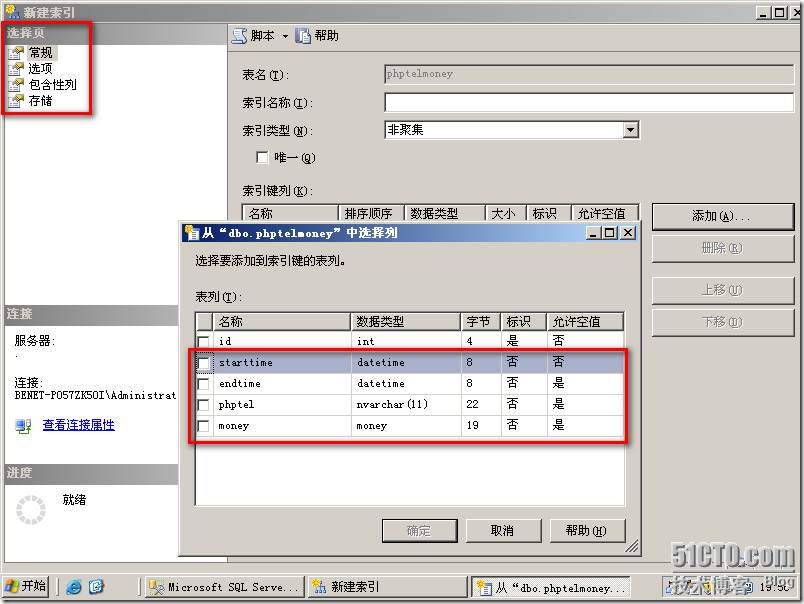Screen dimensions: 804x604
Task: Open the 查看连接属性 link
Action: tap(78, 425)
